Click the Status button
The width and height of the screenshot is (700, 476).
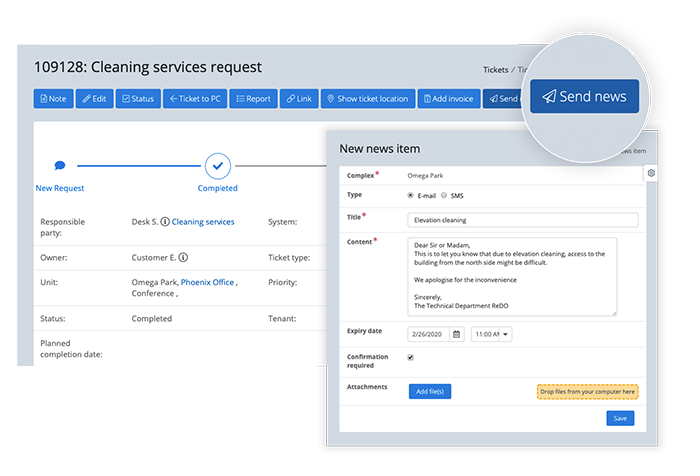tap(138, 99)
